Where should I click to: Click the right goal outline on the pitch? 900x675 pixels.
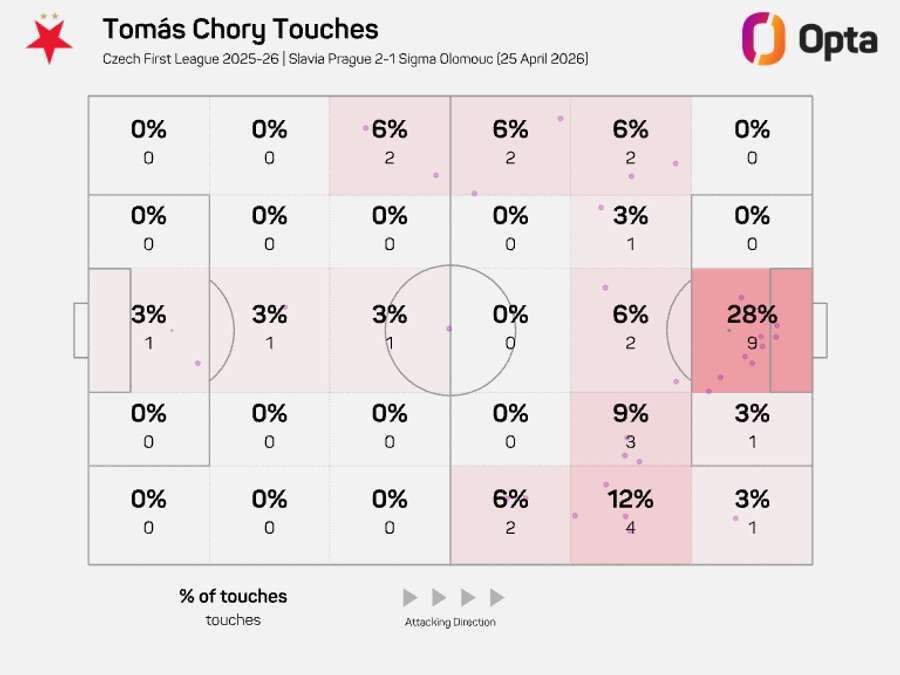tap(819, 330)
